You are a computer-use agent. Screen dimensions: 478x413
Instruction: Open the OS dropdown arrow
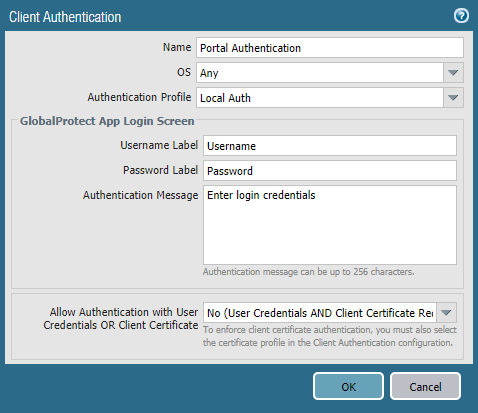(453, 73)
